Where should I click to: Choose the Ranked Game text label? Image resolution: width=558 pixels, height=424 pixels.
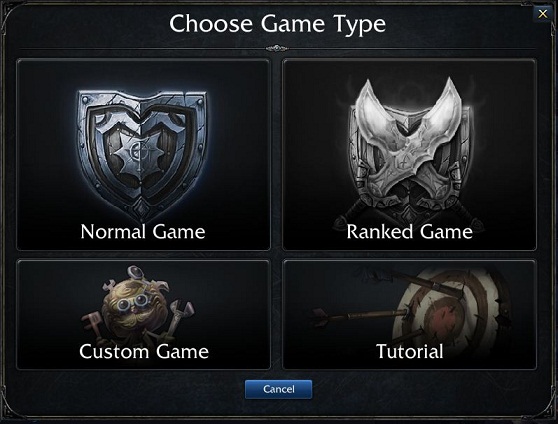409,231
